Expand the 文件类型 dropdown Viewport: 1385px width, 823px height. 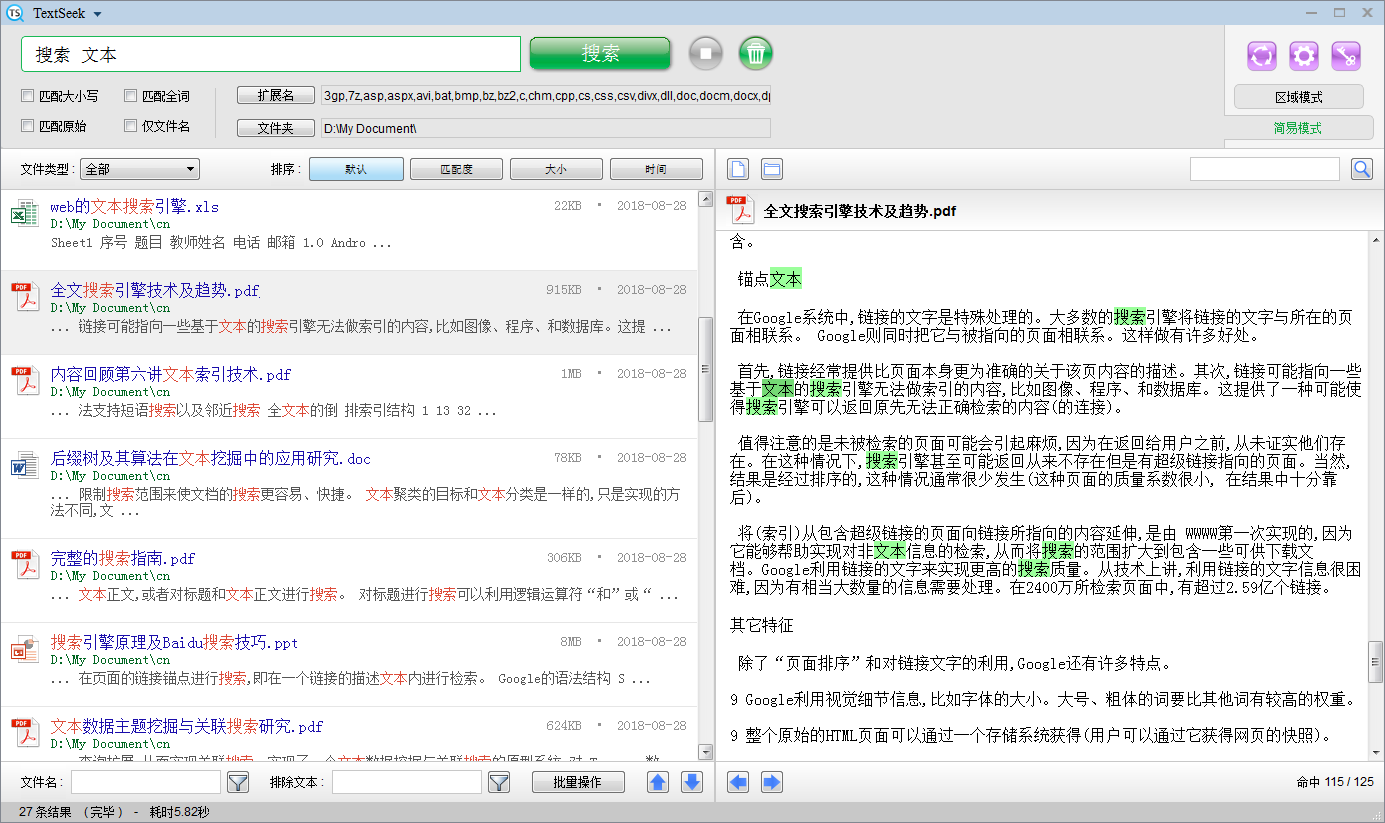(x=140, y=169)
